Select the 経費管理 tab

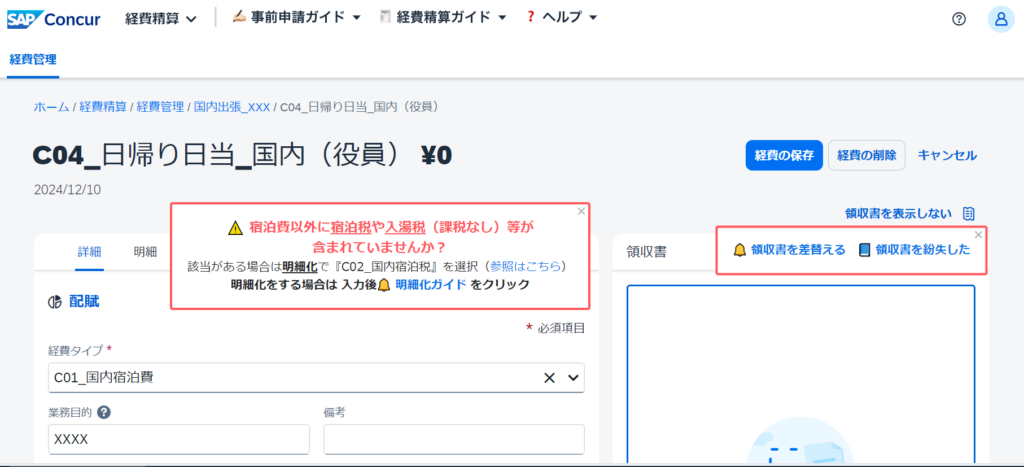33,59
